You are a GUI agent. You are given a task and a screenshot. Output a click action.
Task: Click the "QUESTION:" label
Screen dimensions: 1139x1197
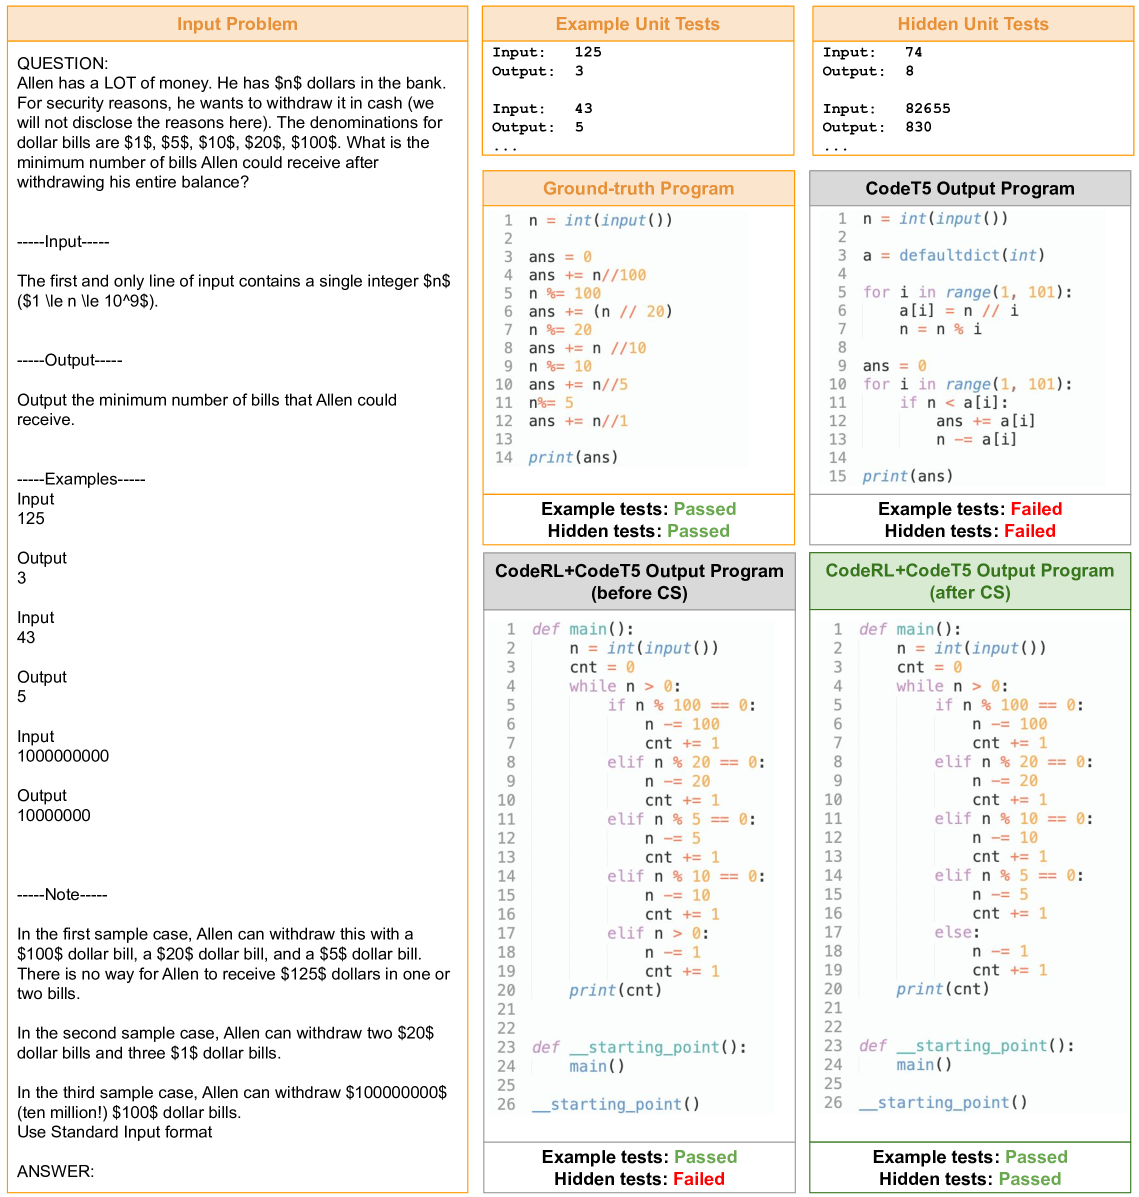[x=63, y=63]
